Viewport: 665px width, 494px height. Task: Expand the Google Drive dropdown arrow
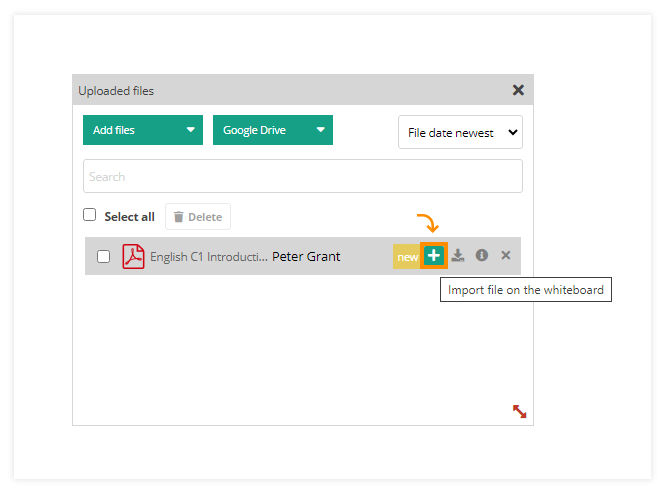point(320,130)
